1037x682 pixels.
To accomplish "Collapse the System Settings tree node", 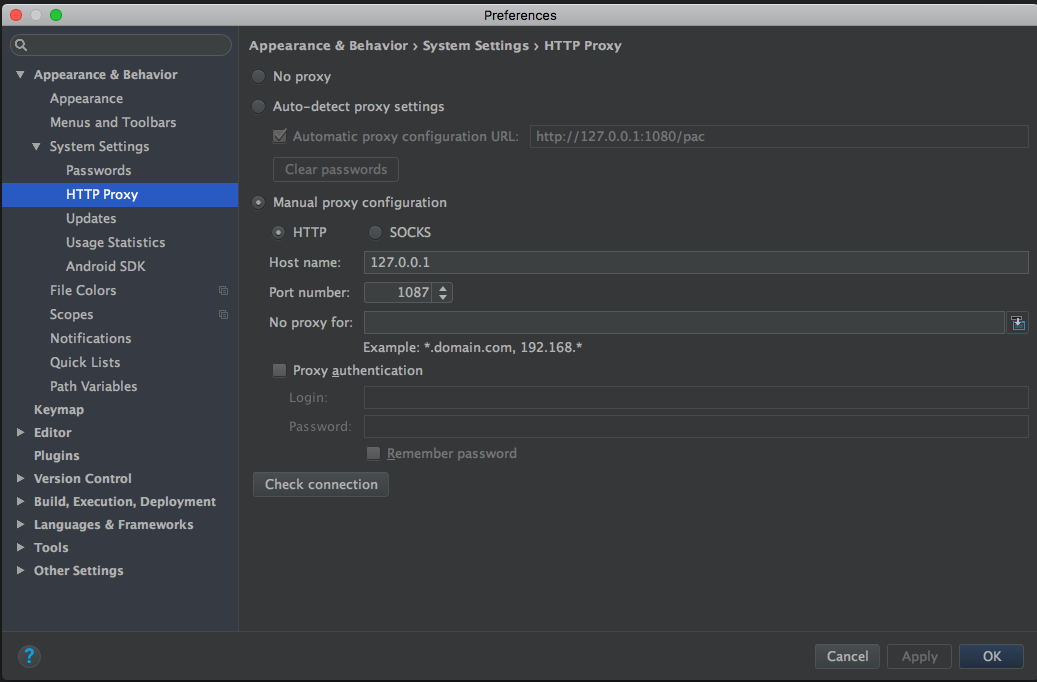I will coord(36,146).
